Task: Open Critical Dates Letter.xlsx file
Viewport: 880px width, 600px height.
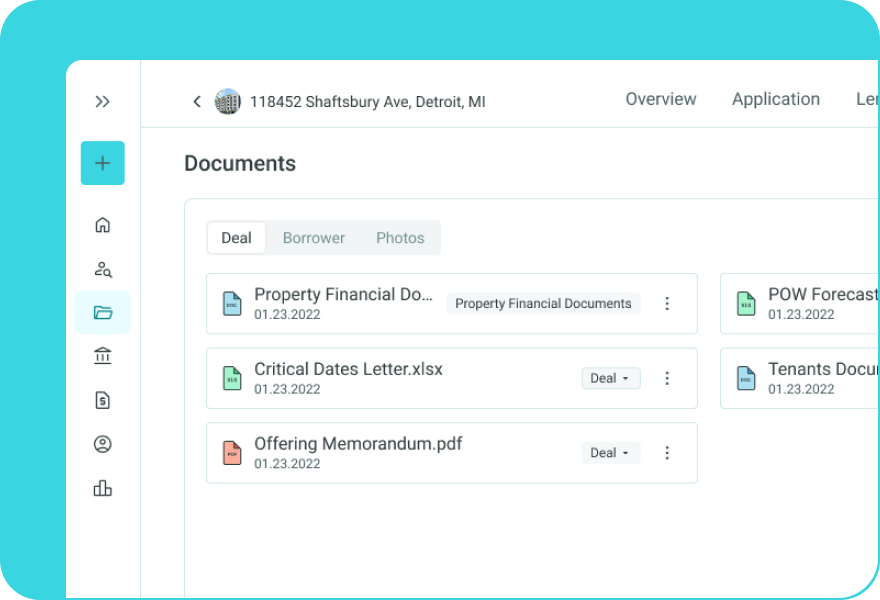Action: click(349, 369)
